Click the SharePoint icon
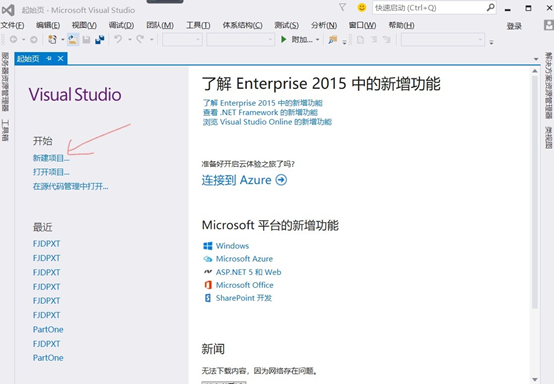The image size is (554, 384). tap(208, 298)
